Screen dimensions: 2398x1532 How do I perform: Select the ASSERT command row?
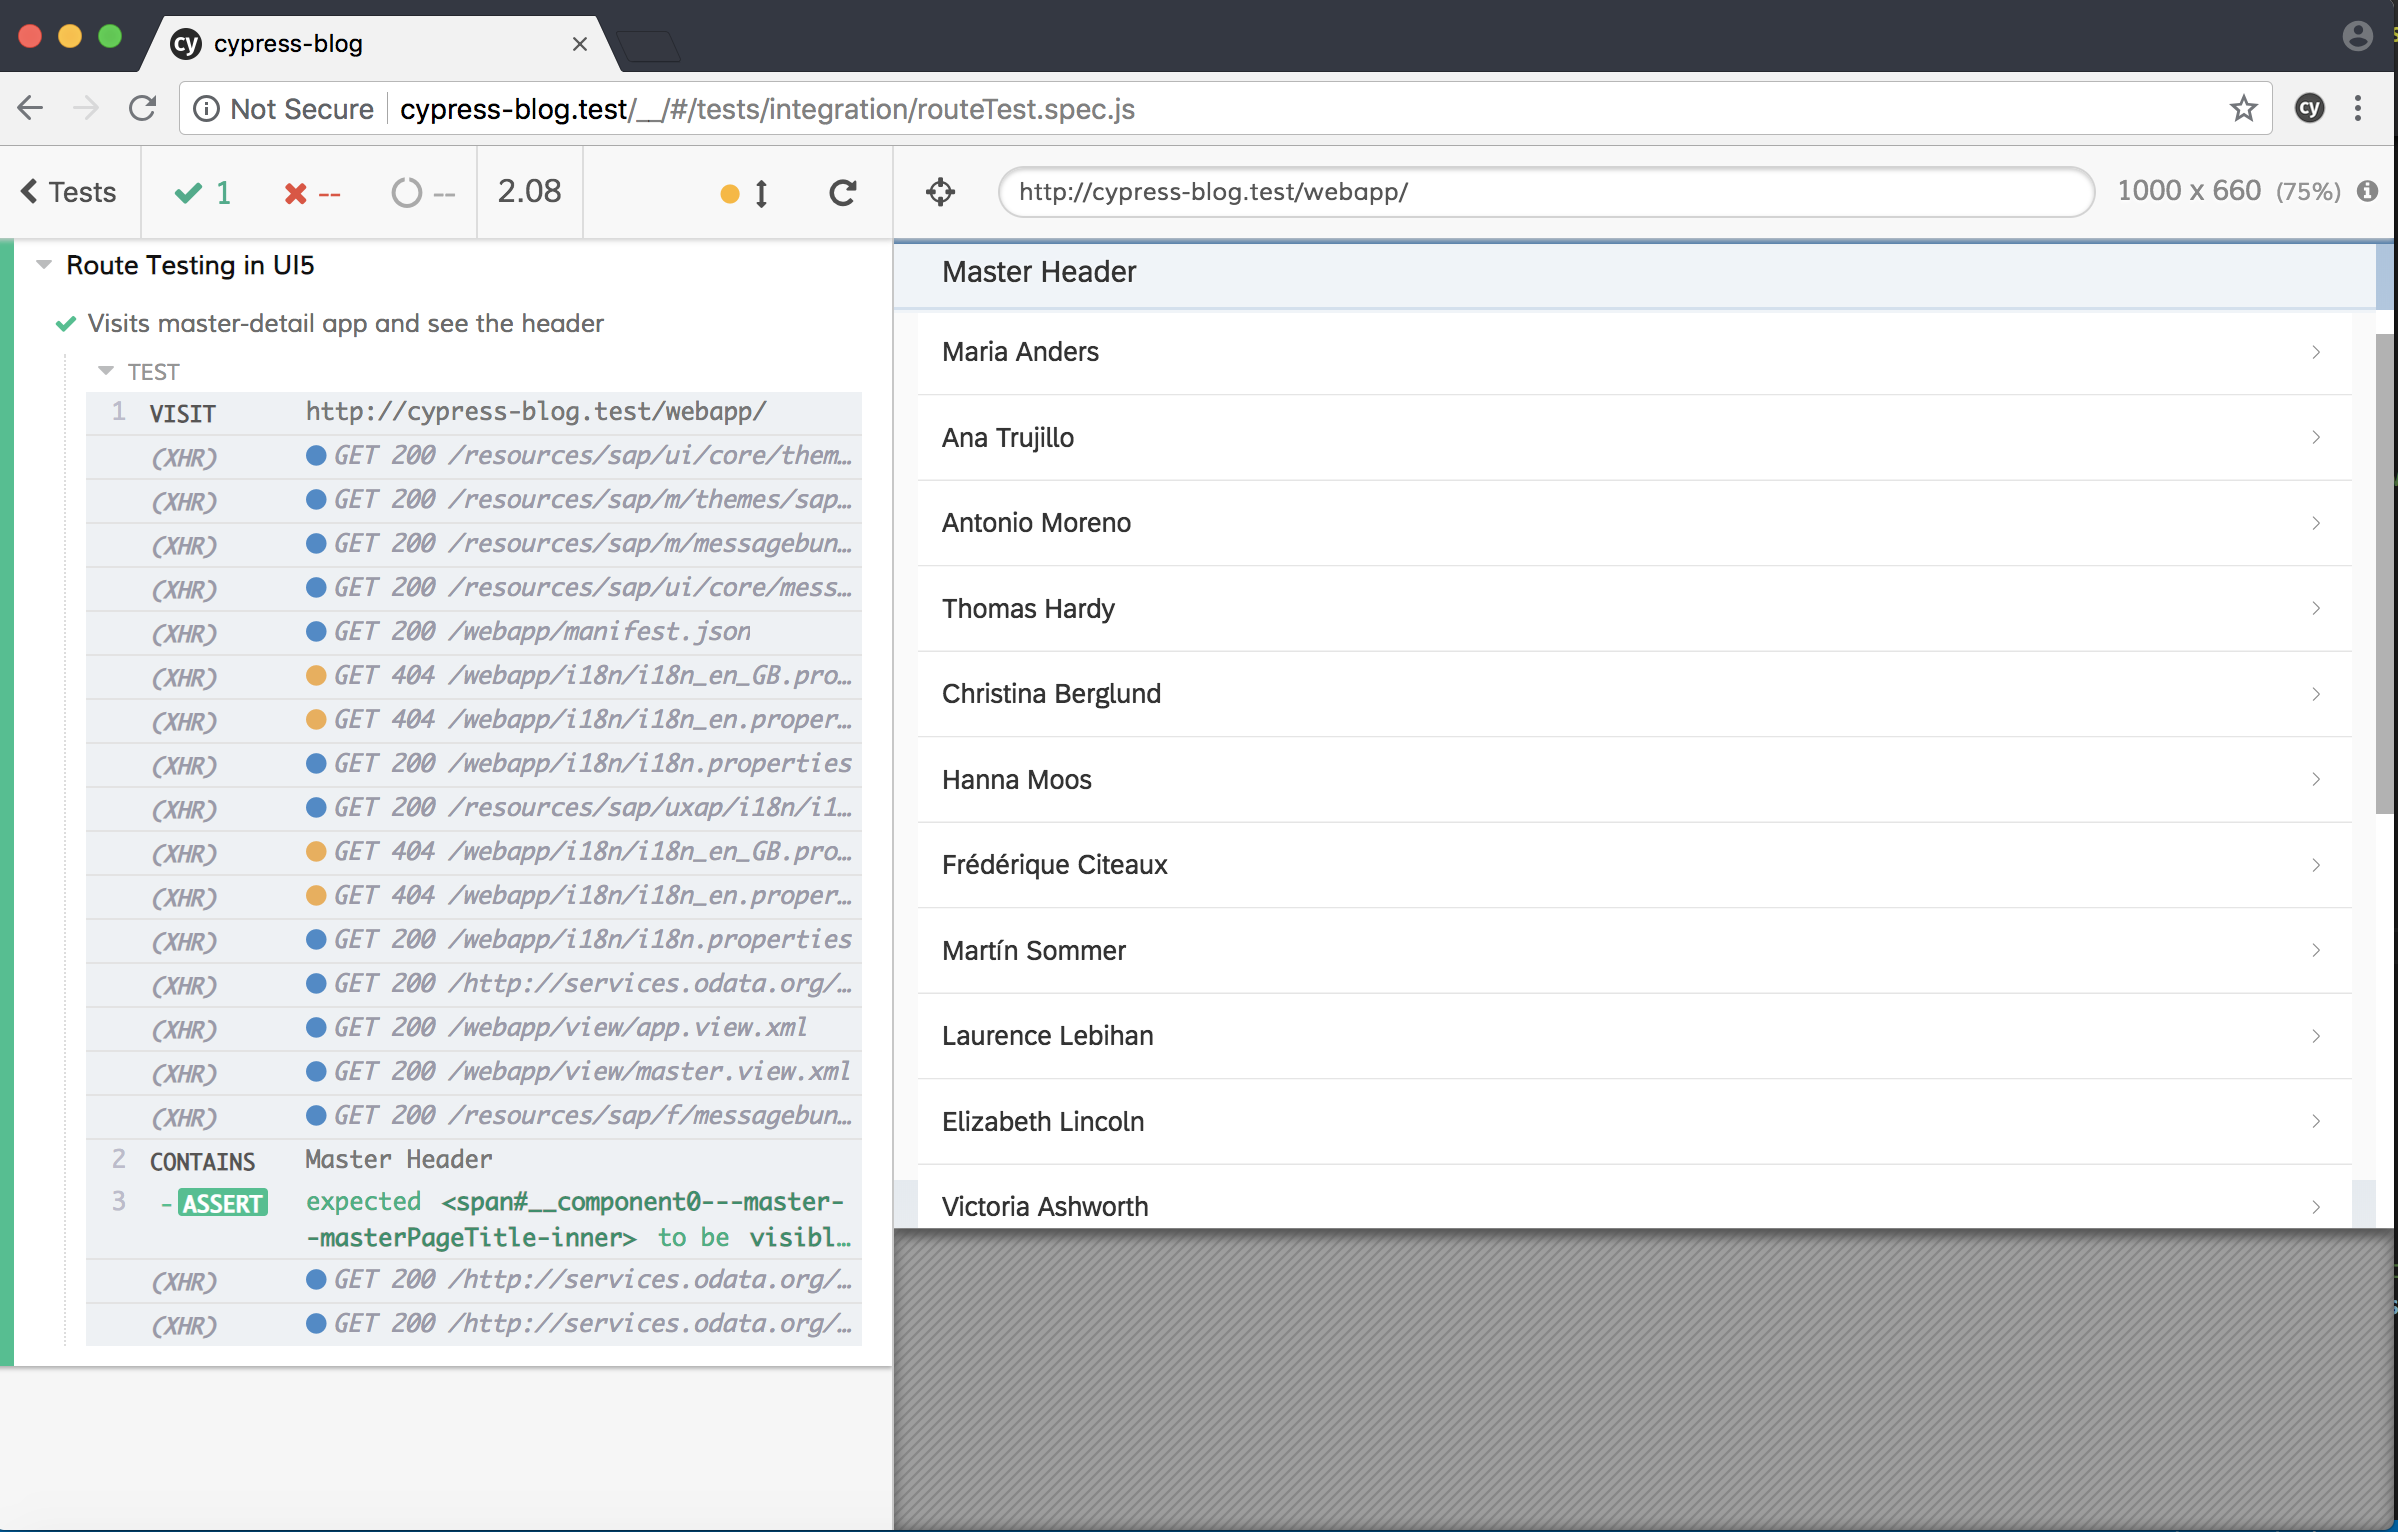coord(474,1219)
